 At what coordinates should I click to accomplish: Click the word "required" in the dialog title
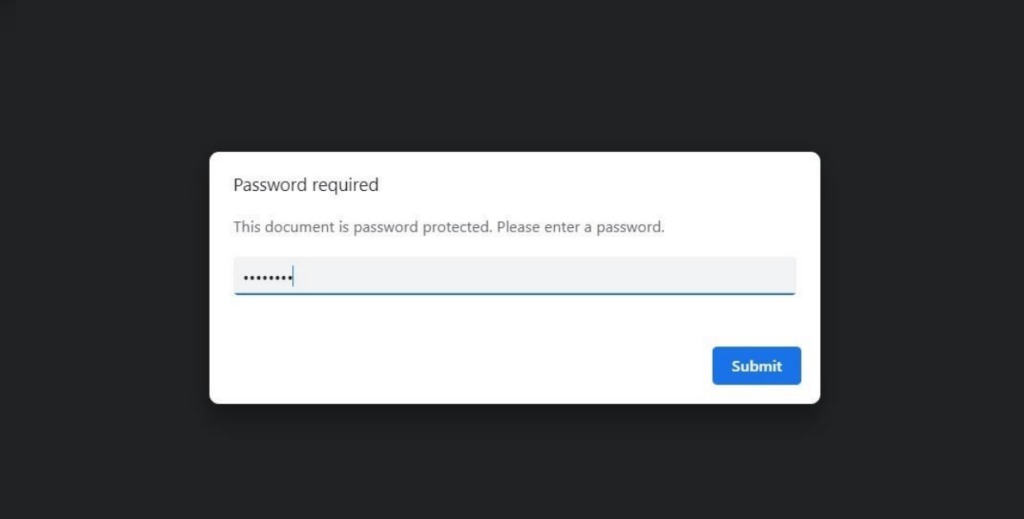[345, 186]
